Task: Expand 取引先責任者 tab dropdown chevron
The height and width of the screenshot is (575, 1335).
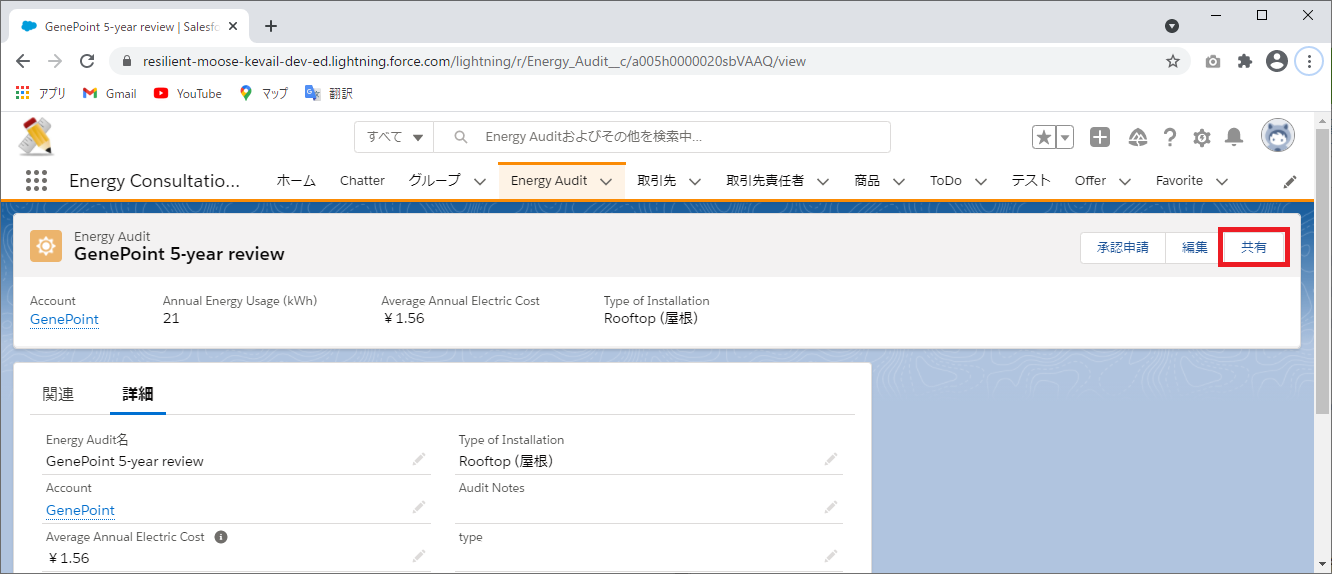Action: pos(823,182)
